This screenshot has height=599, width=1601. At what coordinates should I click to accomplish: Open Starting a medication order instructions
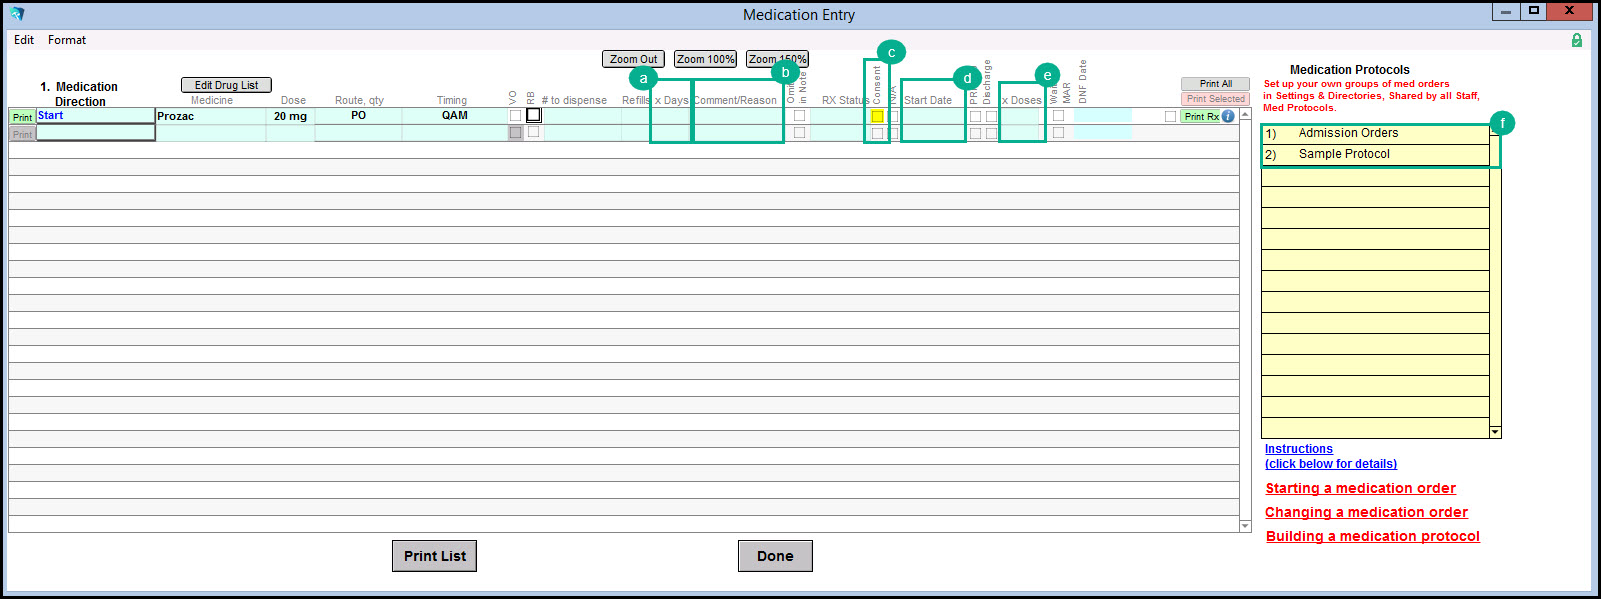1360,488
